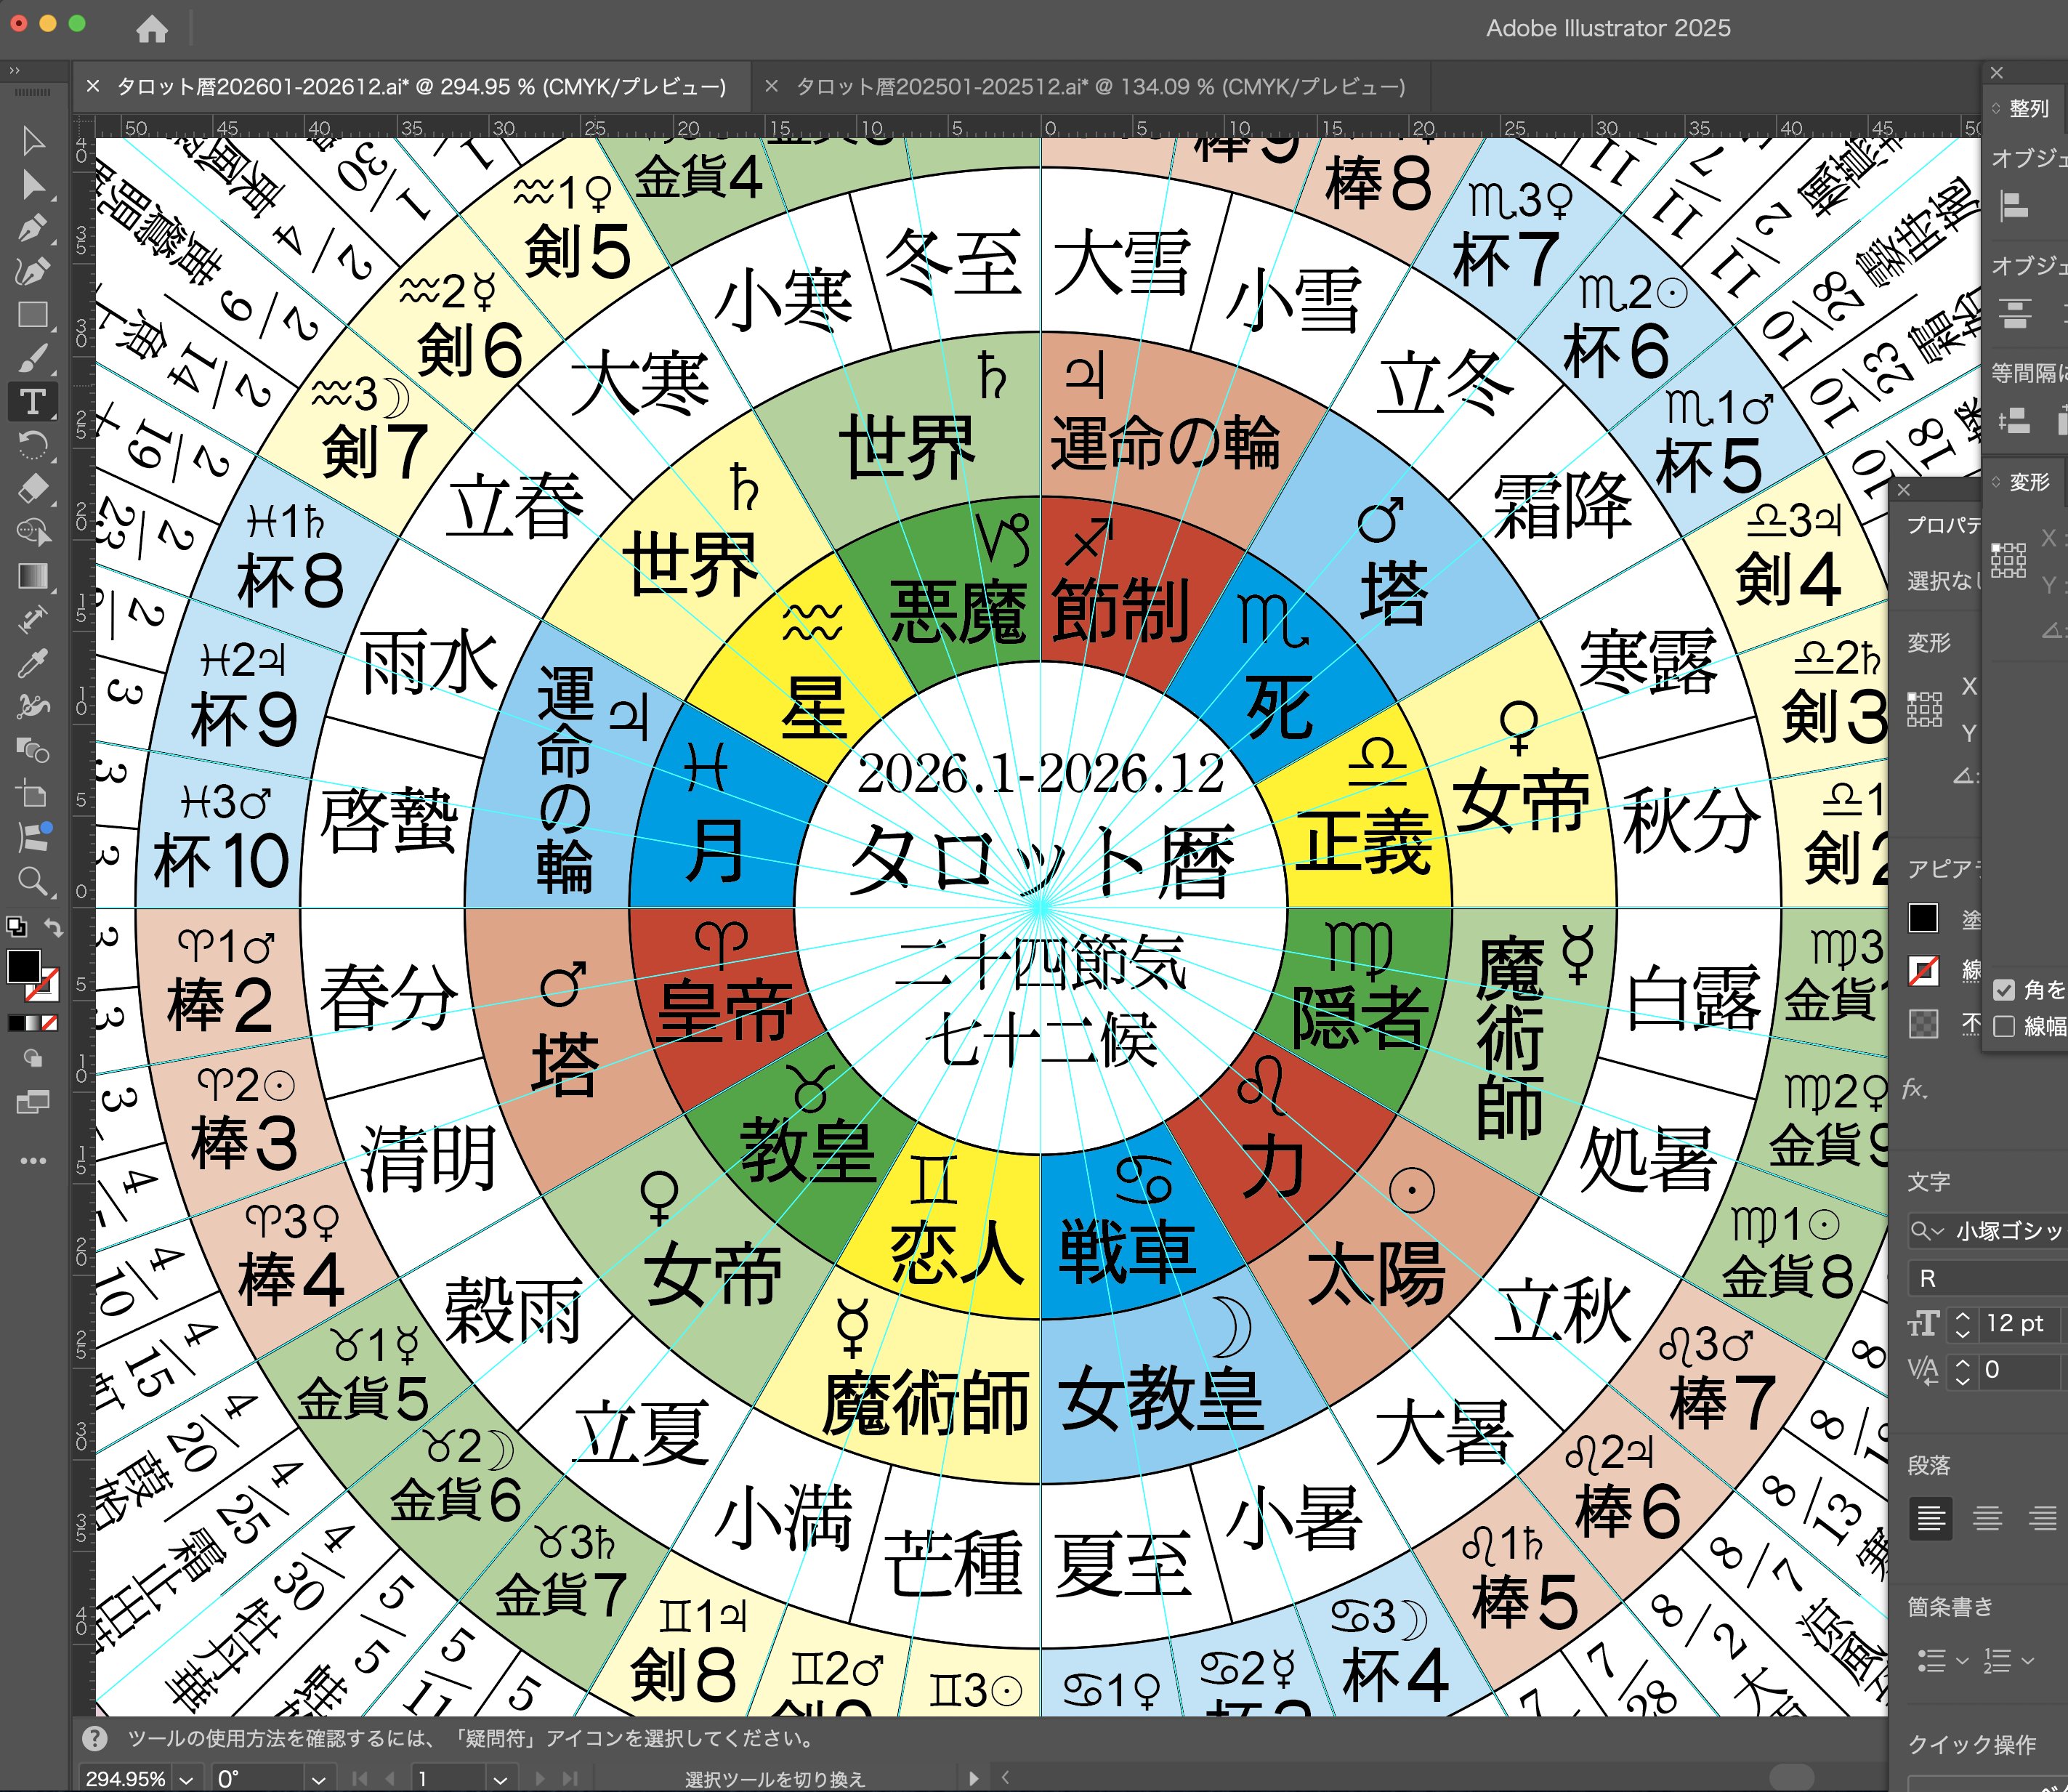Select the Zoom magnifier tool
The height and width of the screenshot is (1792, 2068).
click(x=32, y=881)
